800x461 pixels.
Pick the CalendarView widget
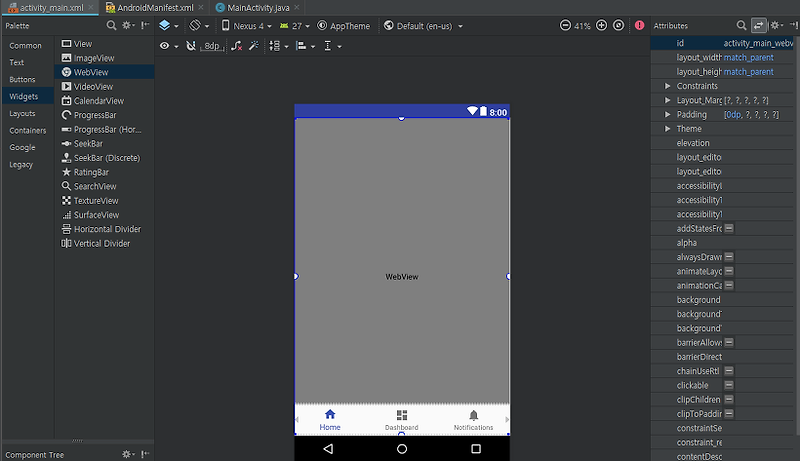click(x=104, y=101)
